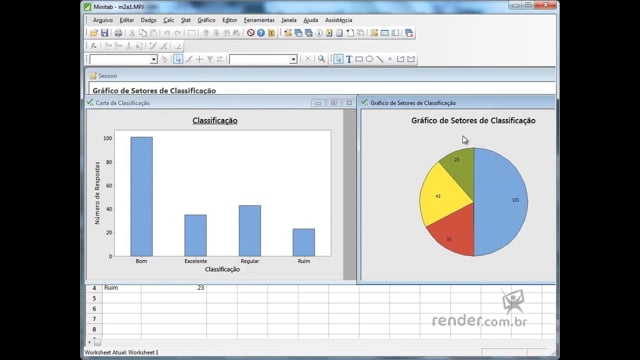Click the Excelente bar in bar chart
This screenshot has height=360, width=640.
[196, 236]
